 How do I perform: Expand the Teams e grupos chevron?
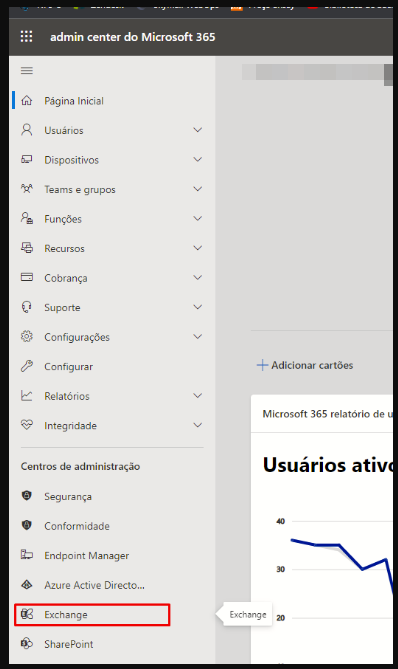coord(198,189)
